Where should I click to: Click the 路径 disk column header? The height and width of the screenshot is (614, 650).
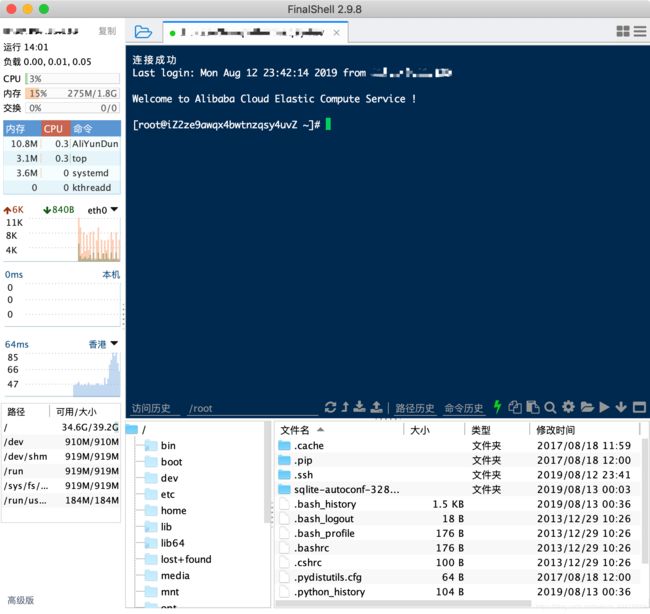26,412
